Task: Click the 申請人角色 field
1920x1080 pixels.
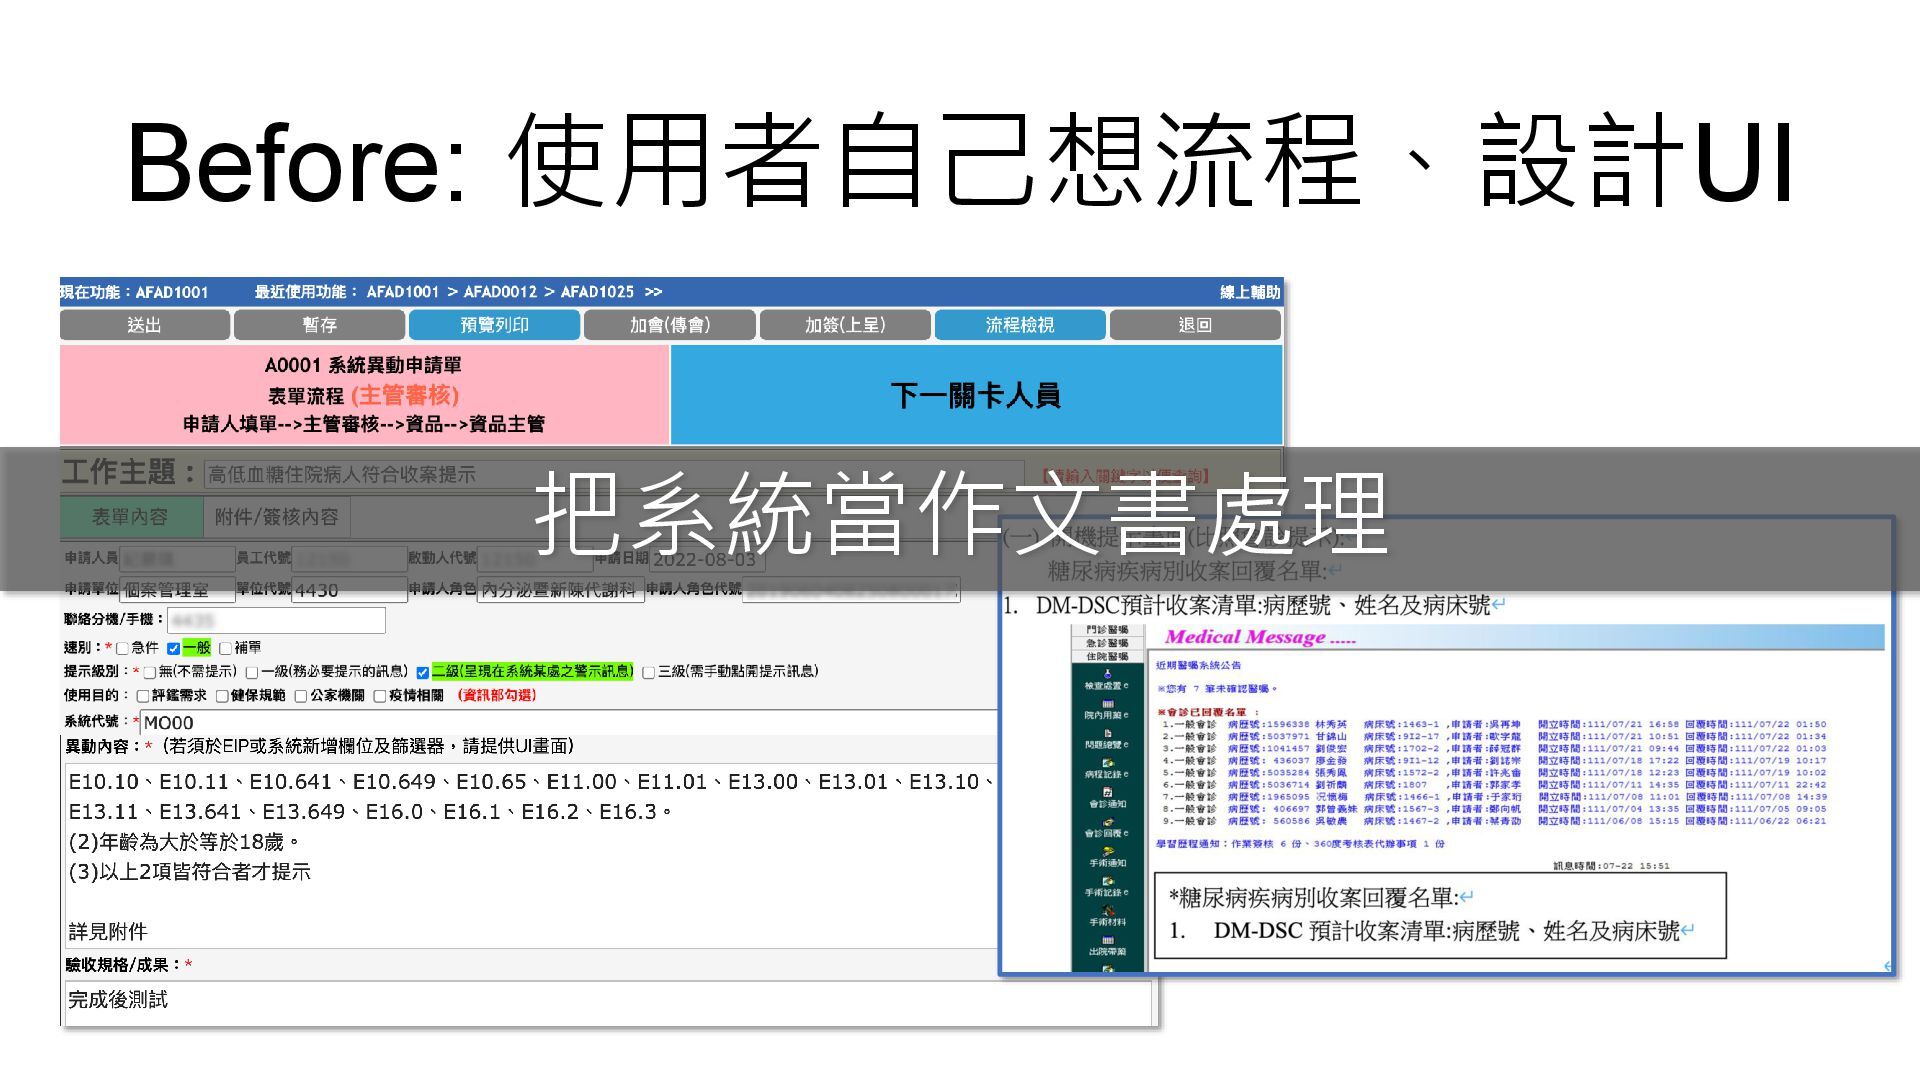Action: coord(559,590)
